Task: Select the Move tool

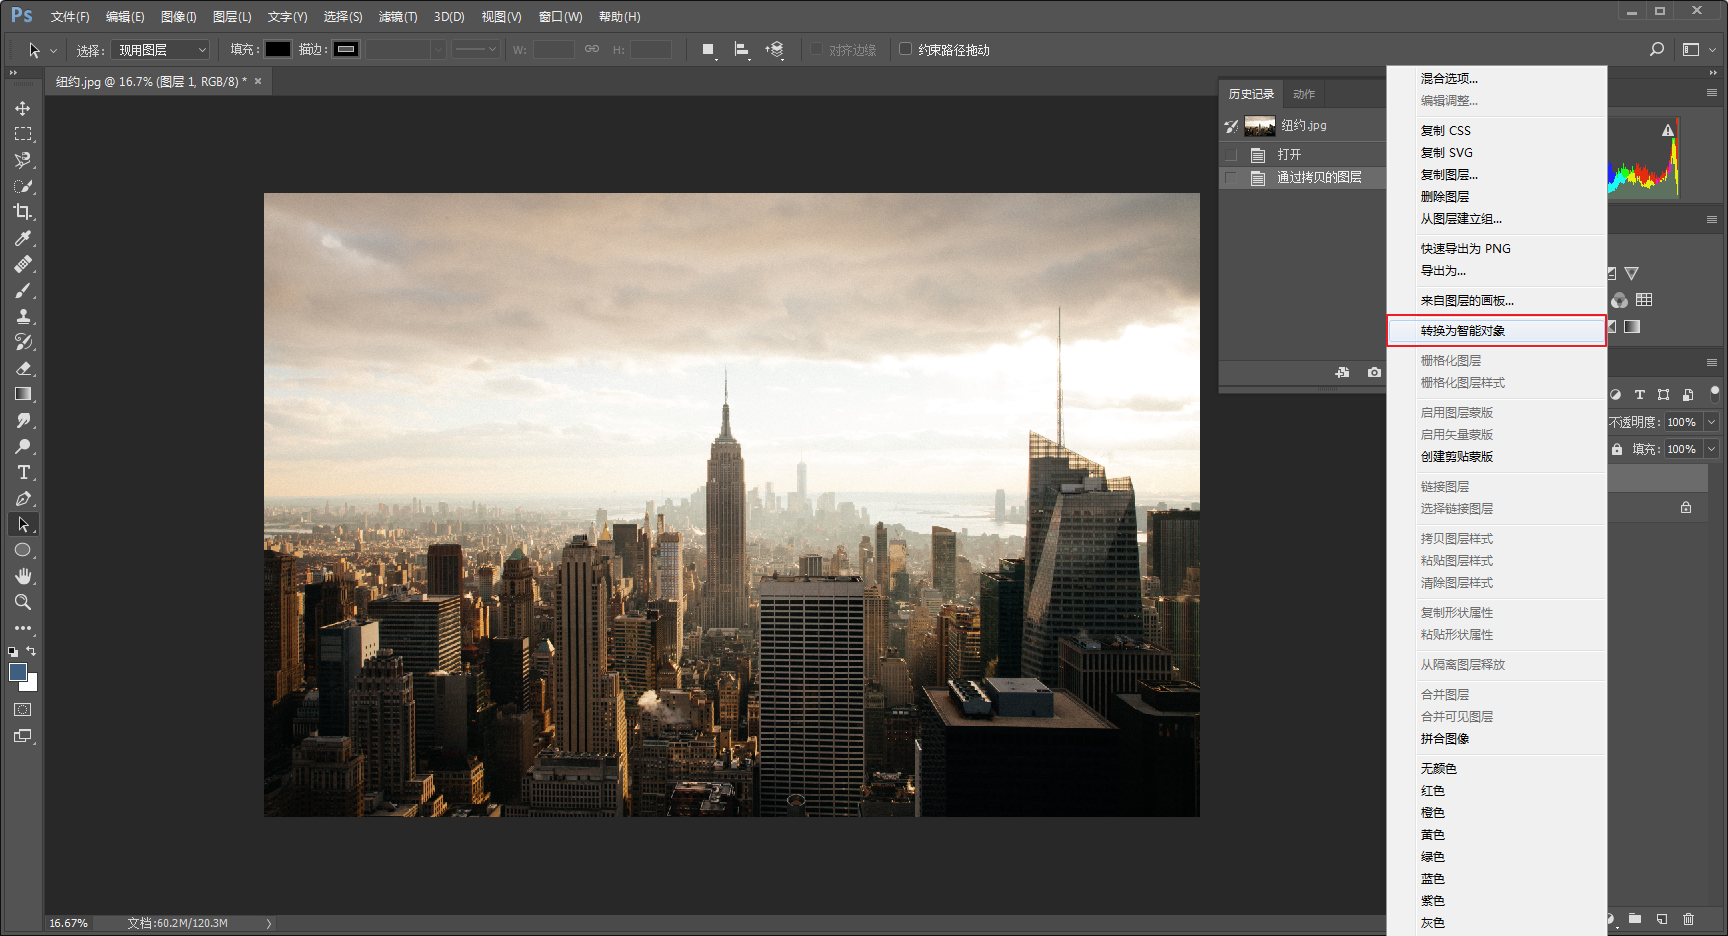Action: (23, 108)
